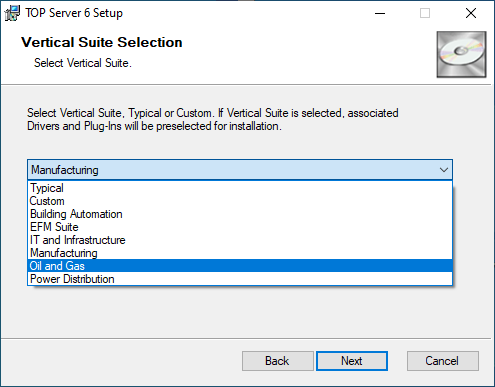Click the disabled maximize window button
Screen dimensions: 495x387
(425, 13)
